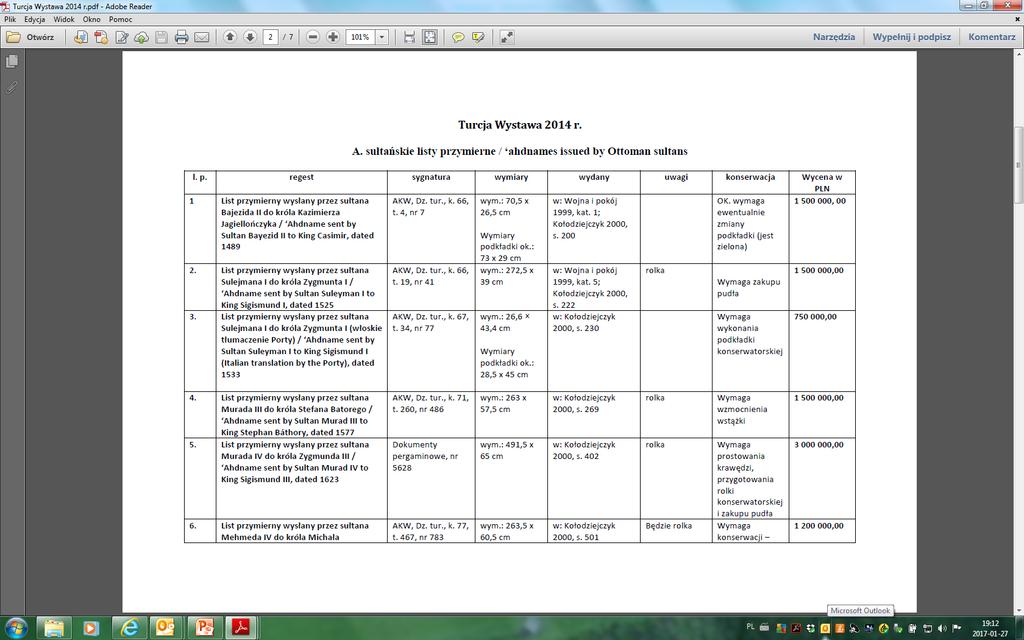Screen dimensions: 1024x640
Task: Click the print icon in toolbar
Action: click(x=182, y=37)
